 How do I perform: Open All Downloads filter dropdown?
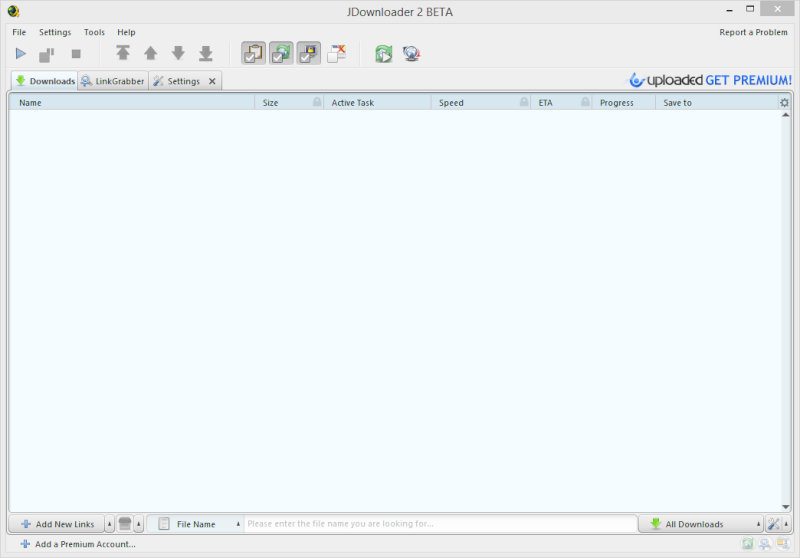tap(701, 524)
